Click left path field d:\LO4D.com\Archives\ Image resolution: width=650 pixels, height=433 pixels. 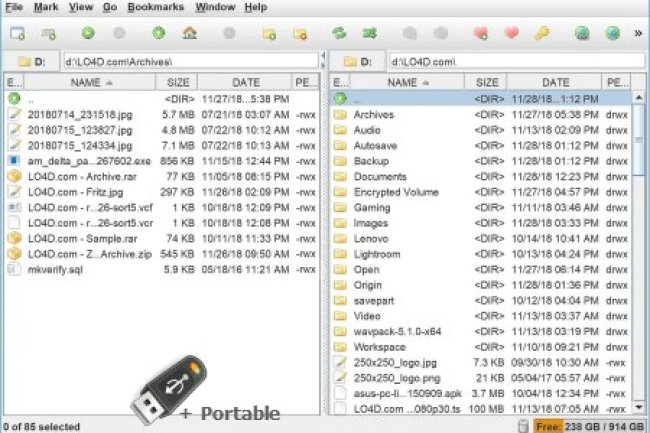(x=191, y=62)
